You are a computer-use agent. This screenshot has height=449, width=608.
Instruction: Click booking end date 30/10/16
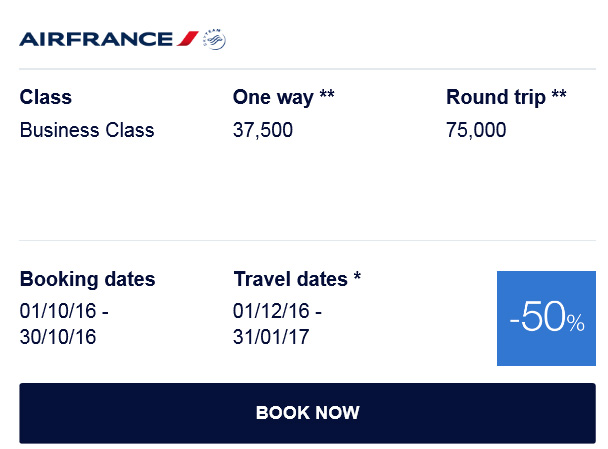(58, 337)
